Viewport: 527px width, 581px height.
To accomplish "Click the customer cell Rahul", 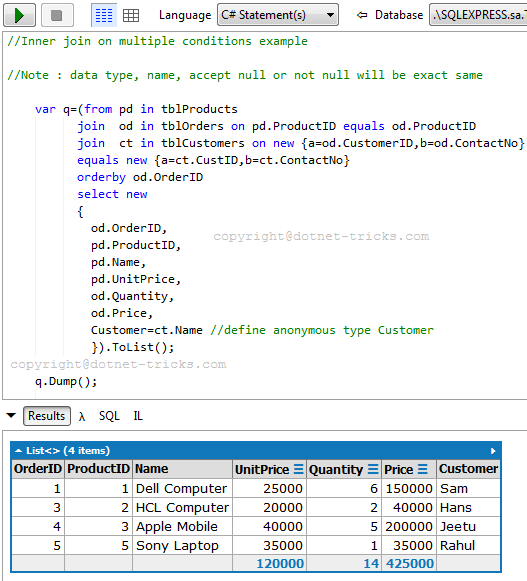I will click(x=468, y=545).
